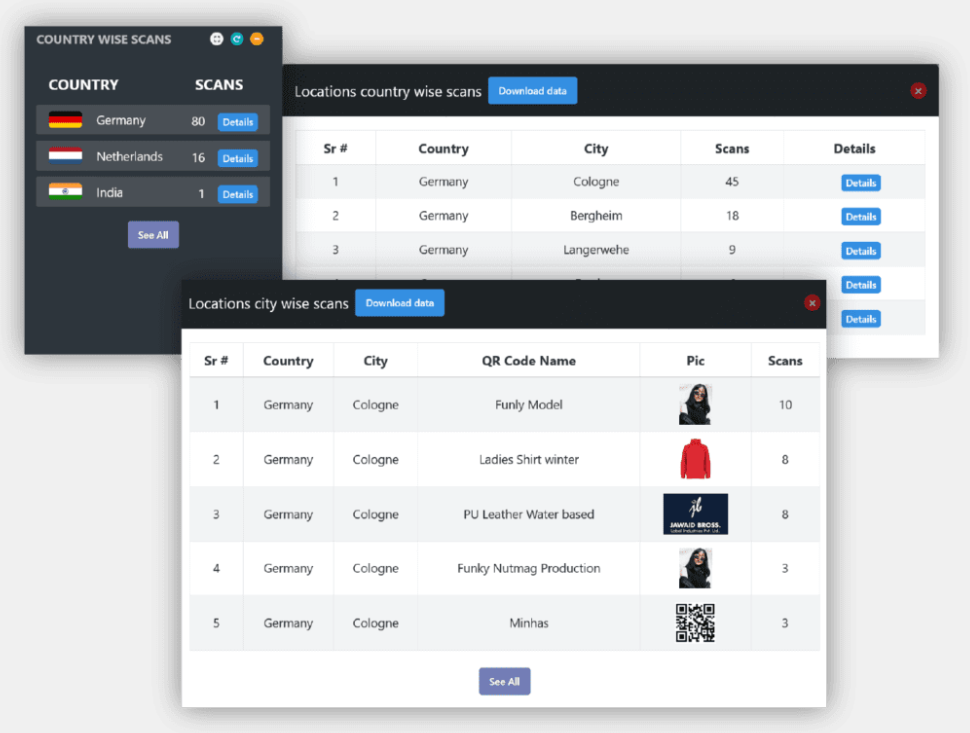The height and width of the screenshot is (733, 970).
Task: Collapse the panel with the orange minus icon
Action: [x=257, y=39]
